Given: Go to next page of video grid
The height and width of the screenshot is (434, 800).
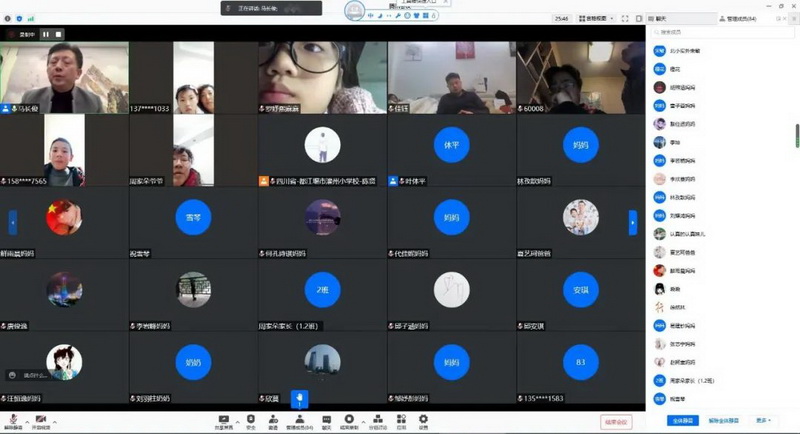Looking at the screenshot, I should pos(632,222).
